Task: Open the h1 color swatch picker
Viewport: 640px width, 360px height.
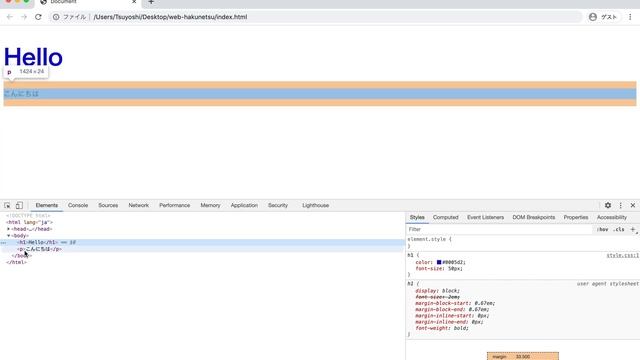Action: [439, 262]
